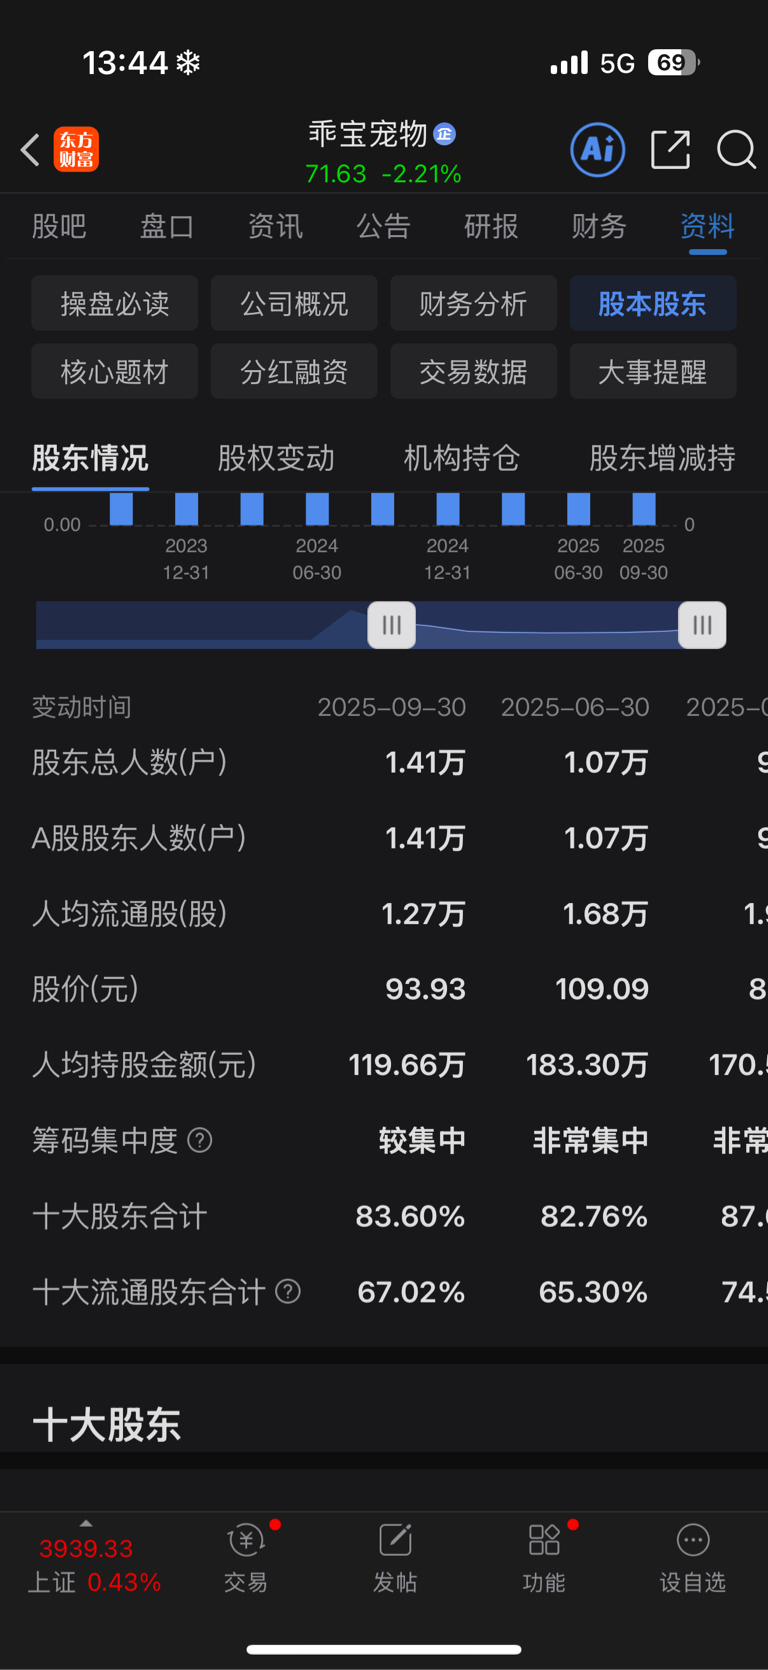The width and height of the screenshot is (768, 1670).
Task: Select 股东情况 sub-tab
Action: pyautogui.click(x=90, y=458)
